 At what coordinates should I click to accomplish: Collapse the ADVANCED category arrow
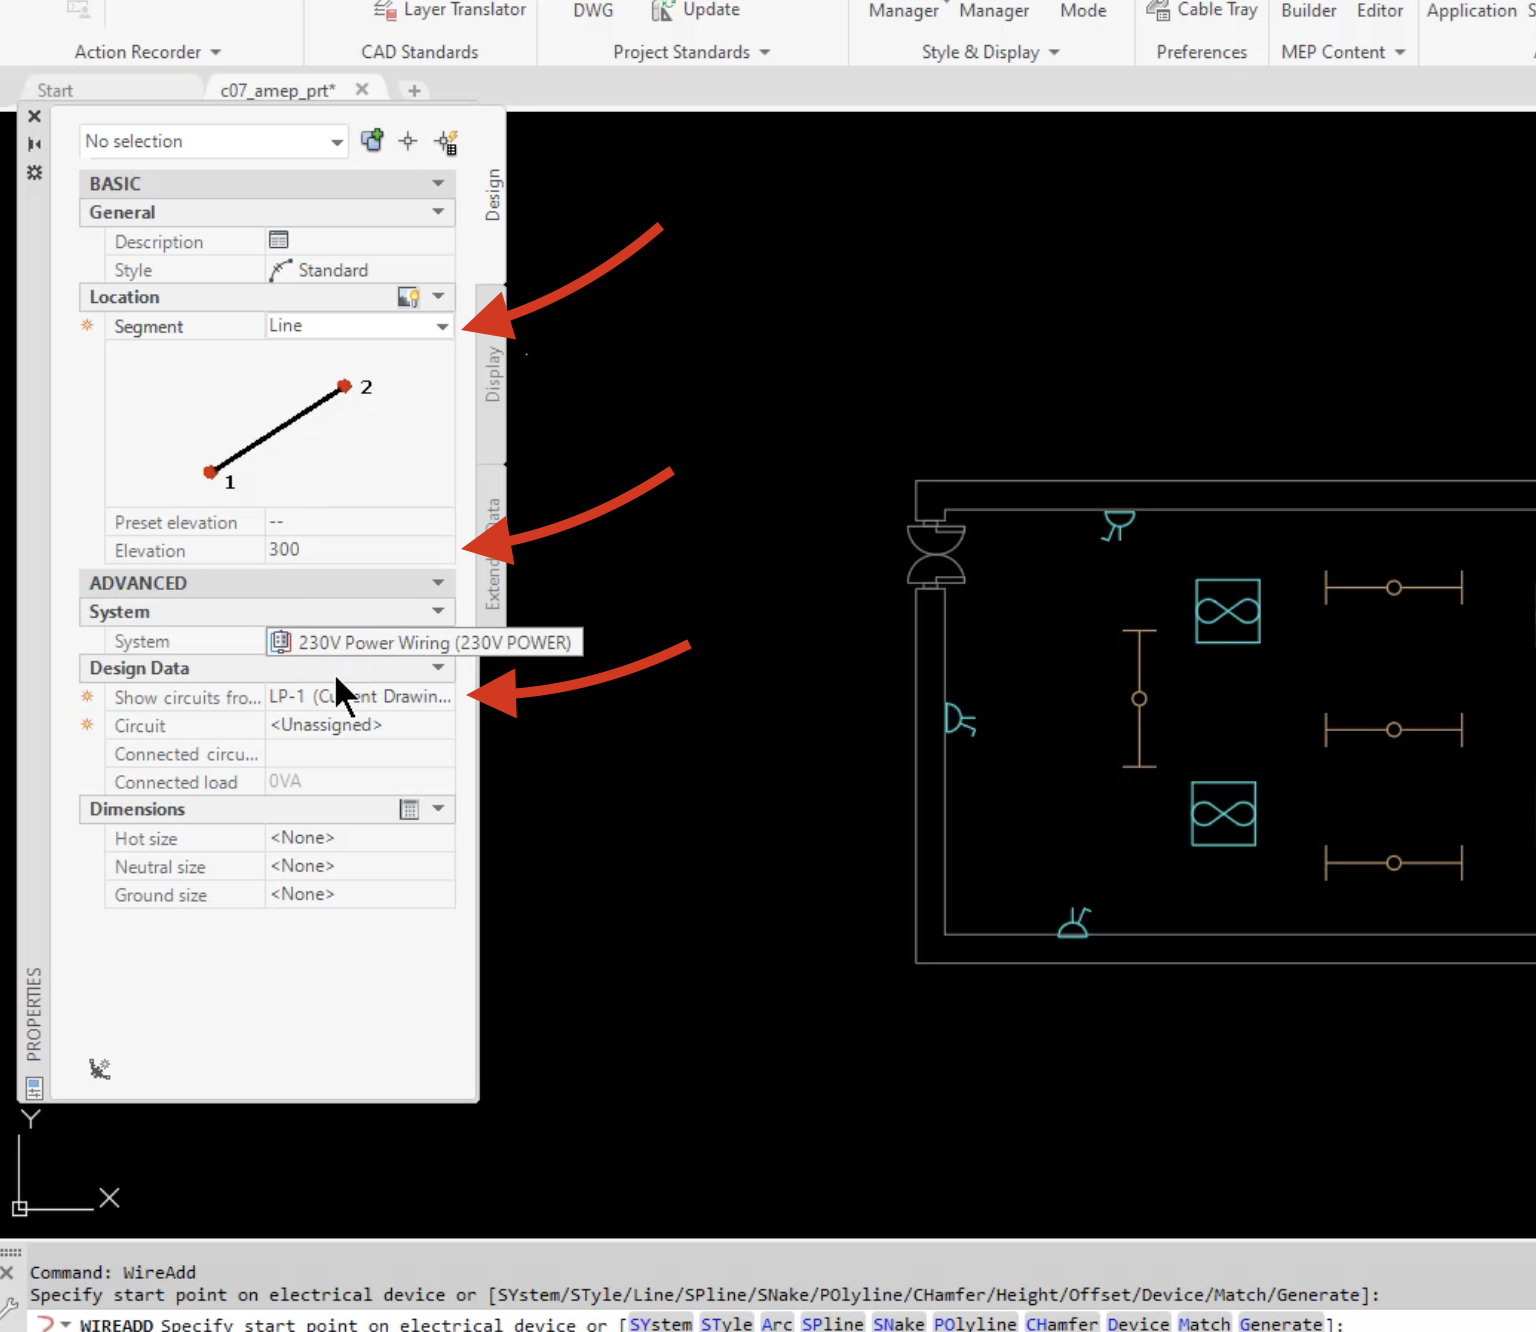click(438, 582)
